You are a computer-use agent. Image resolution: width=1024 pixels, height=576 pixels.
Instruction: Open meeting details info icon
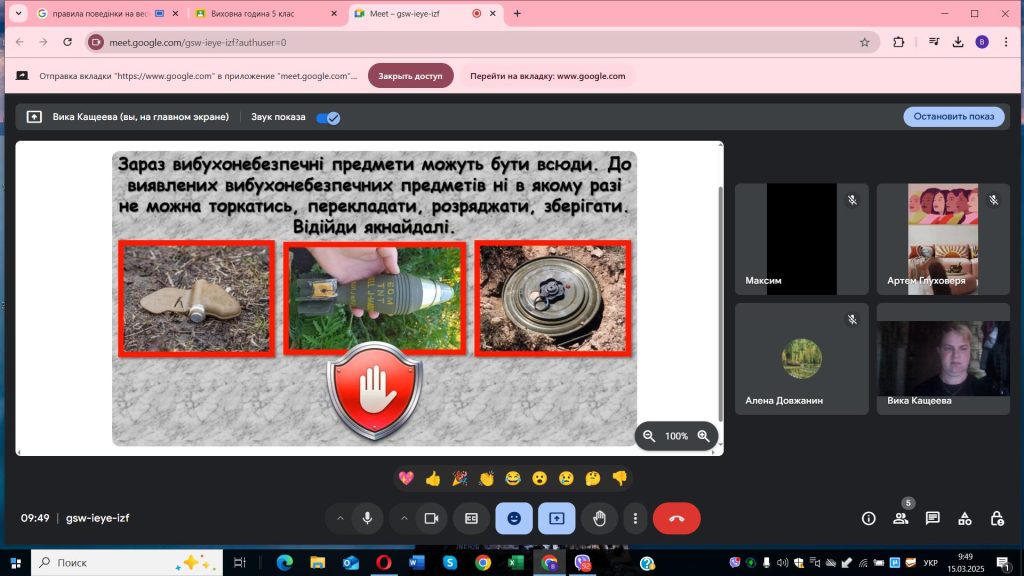coord(869,519)
